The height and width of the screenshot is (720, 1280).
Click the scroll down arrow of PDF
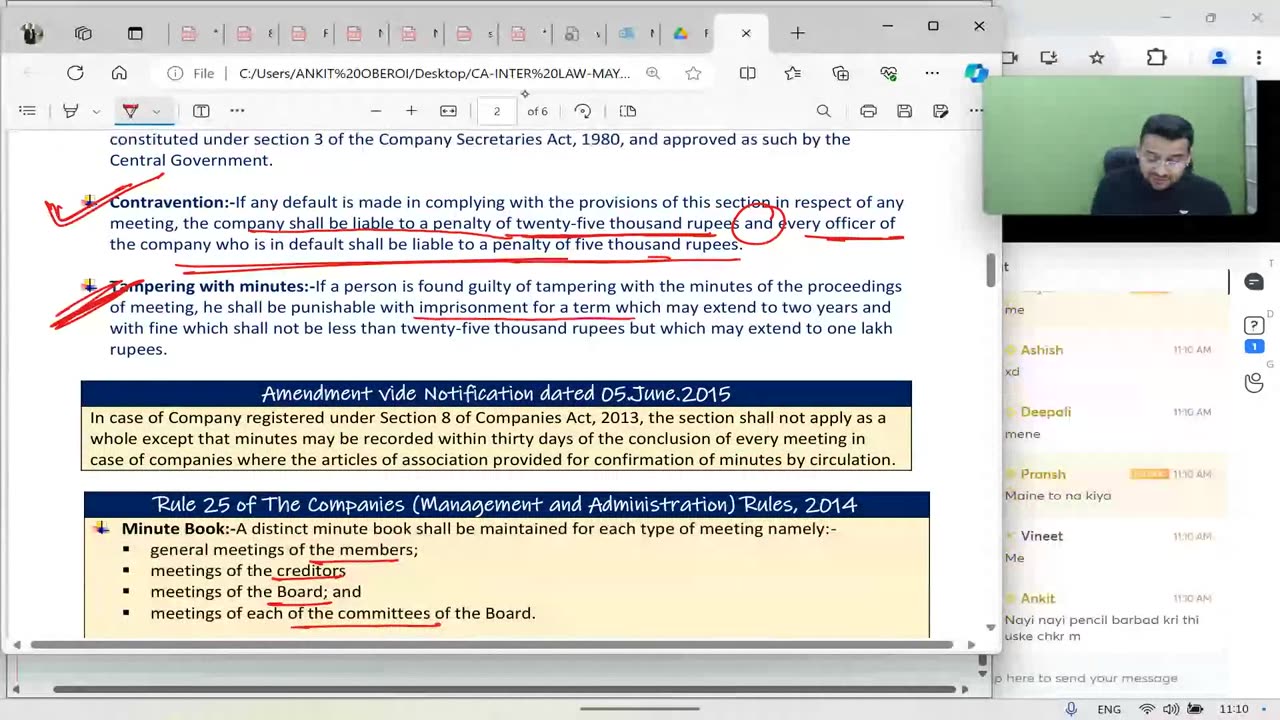click(991, 627)
